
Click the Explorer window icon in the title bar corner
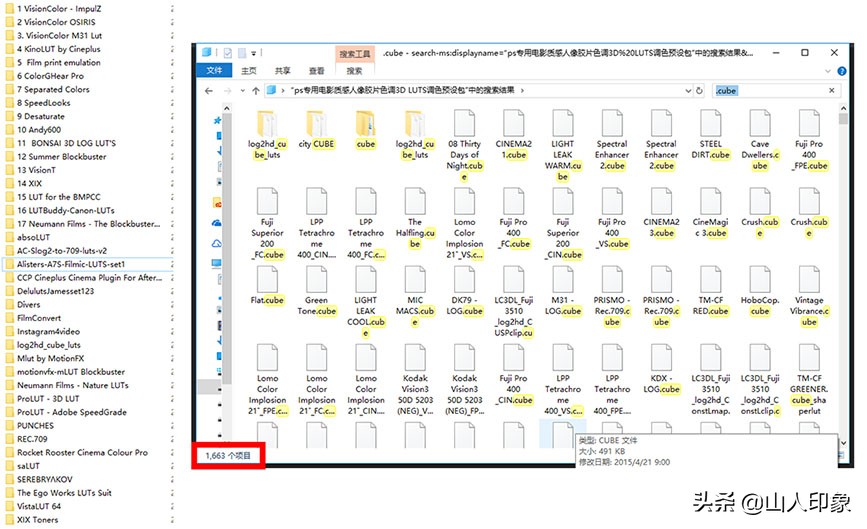(207, 53)
